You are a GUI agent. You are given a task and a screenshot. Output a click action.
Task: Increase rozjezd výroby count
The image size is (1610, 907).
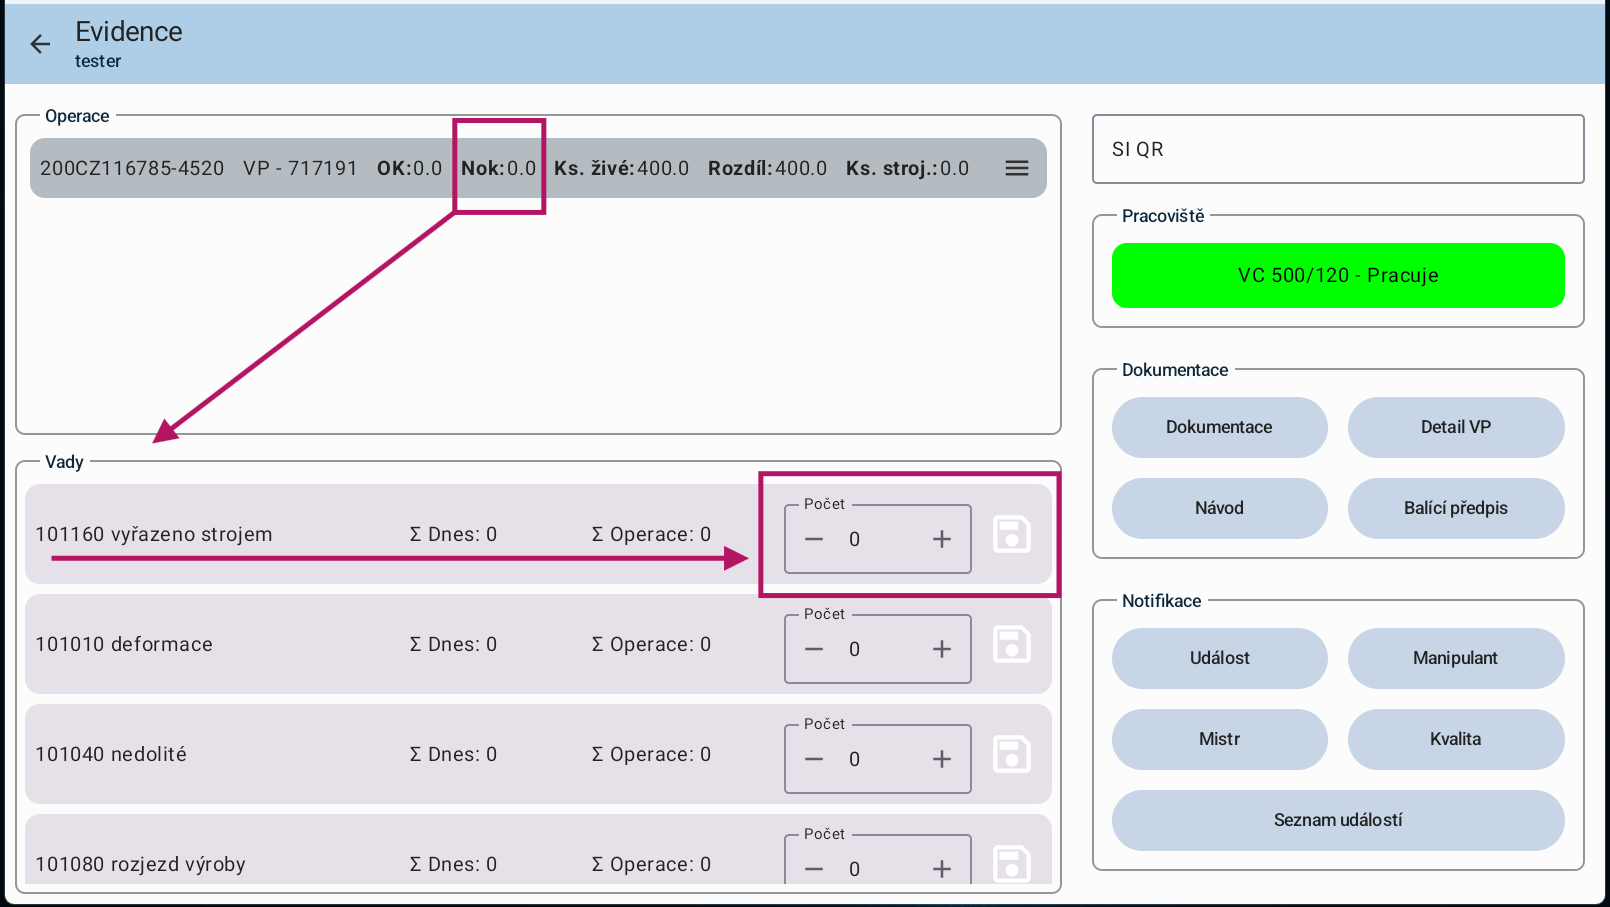pos(941,869)
